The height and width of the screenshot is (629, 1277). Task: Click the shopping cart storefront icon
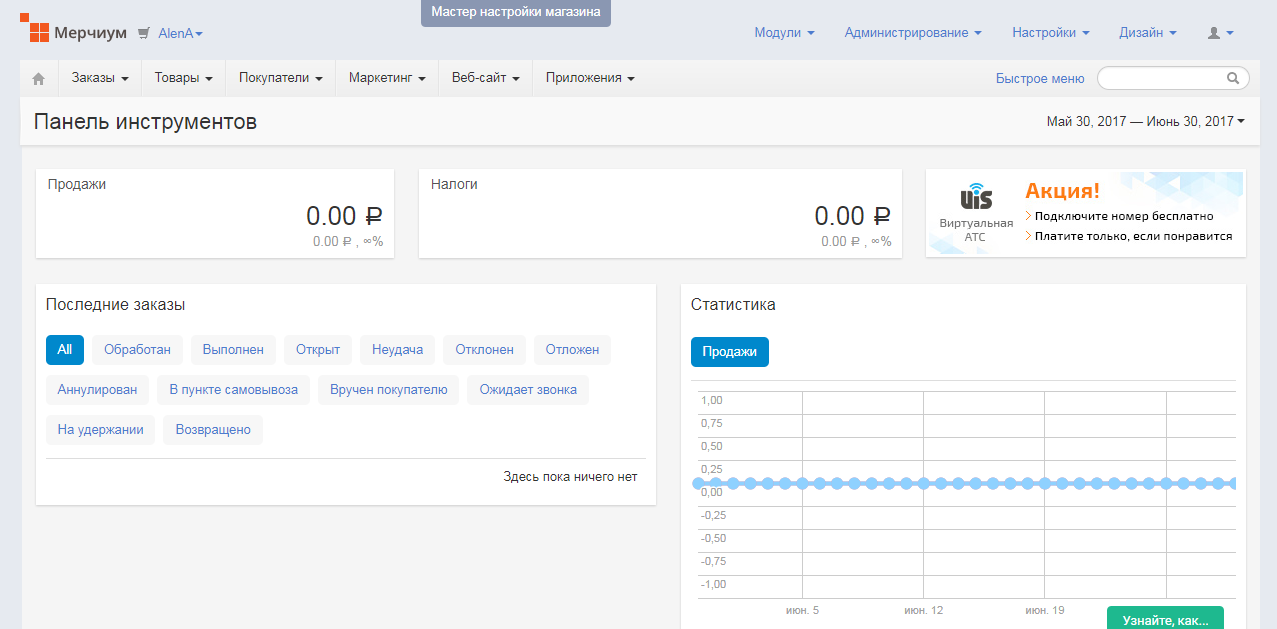coord(144,33)
